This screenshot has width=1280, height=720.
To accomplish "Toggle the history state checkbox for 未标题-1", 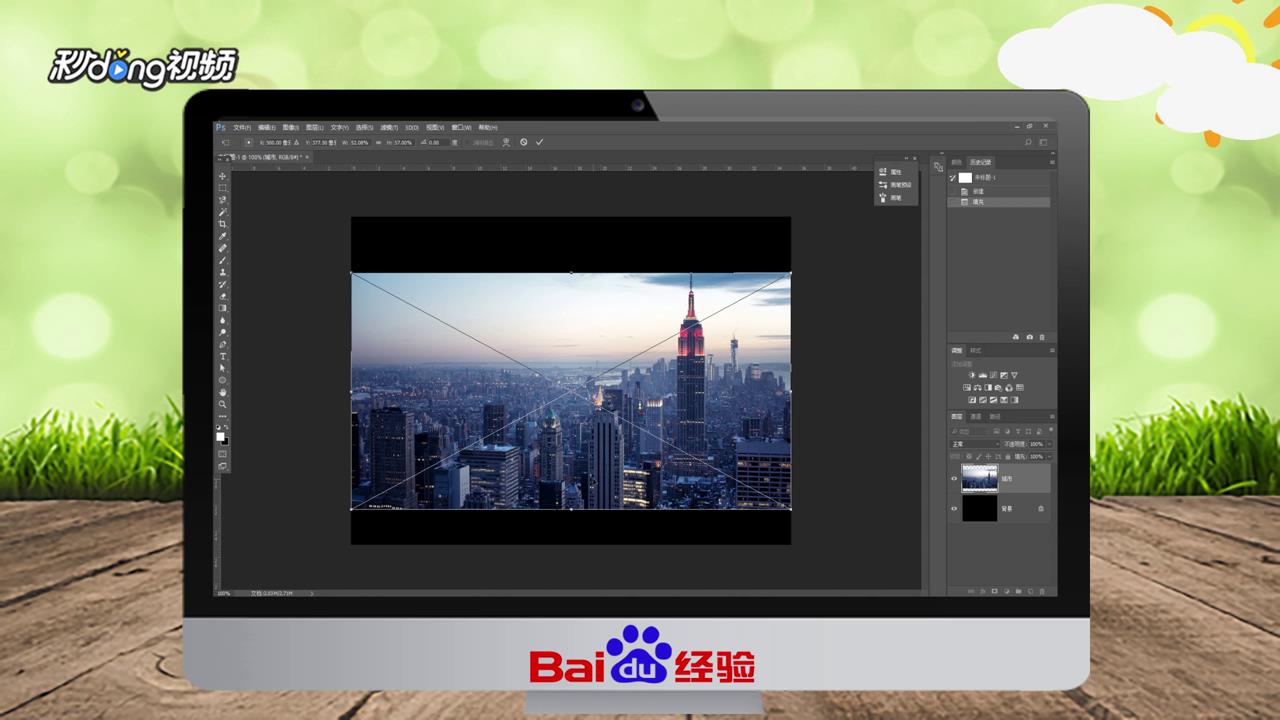I will 952,178.
